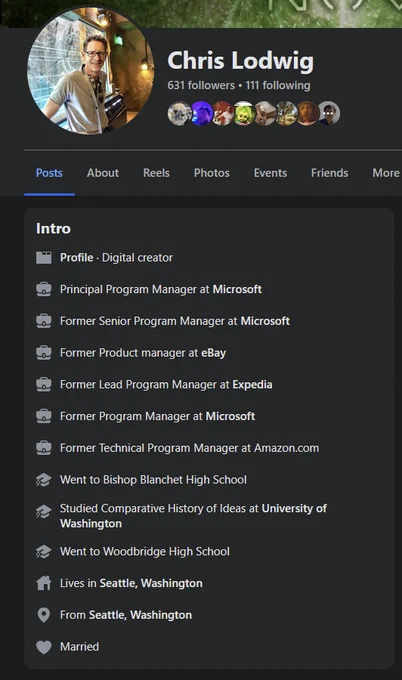
Task: Click graduation cap icon beside Comparative History of Ideas
Action: [44, 511]
